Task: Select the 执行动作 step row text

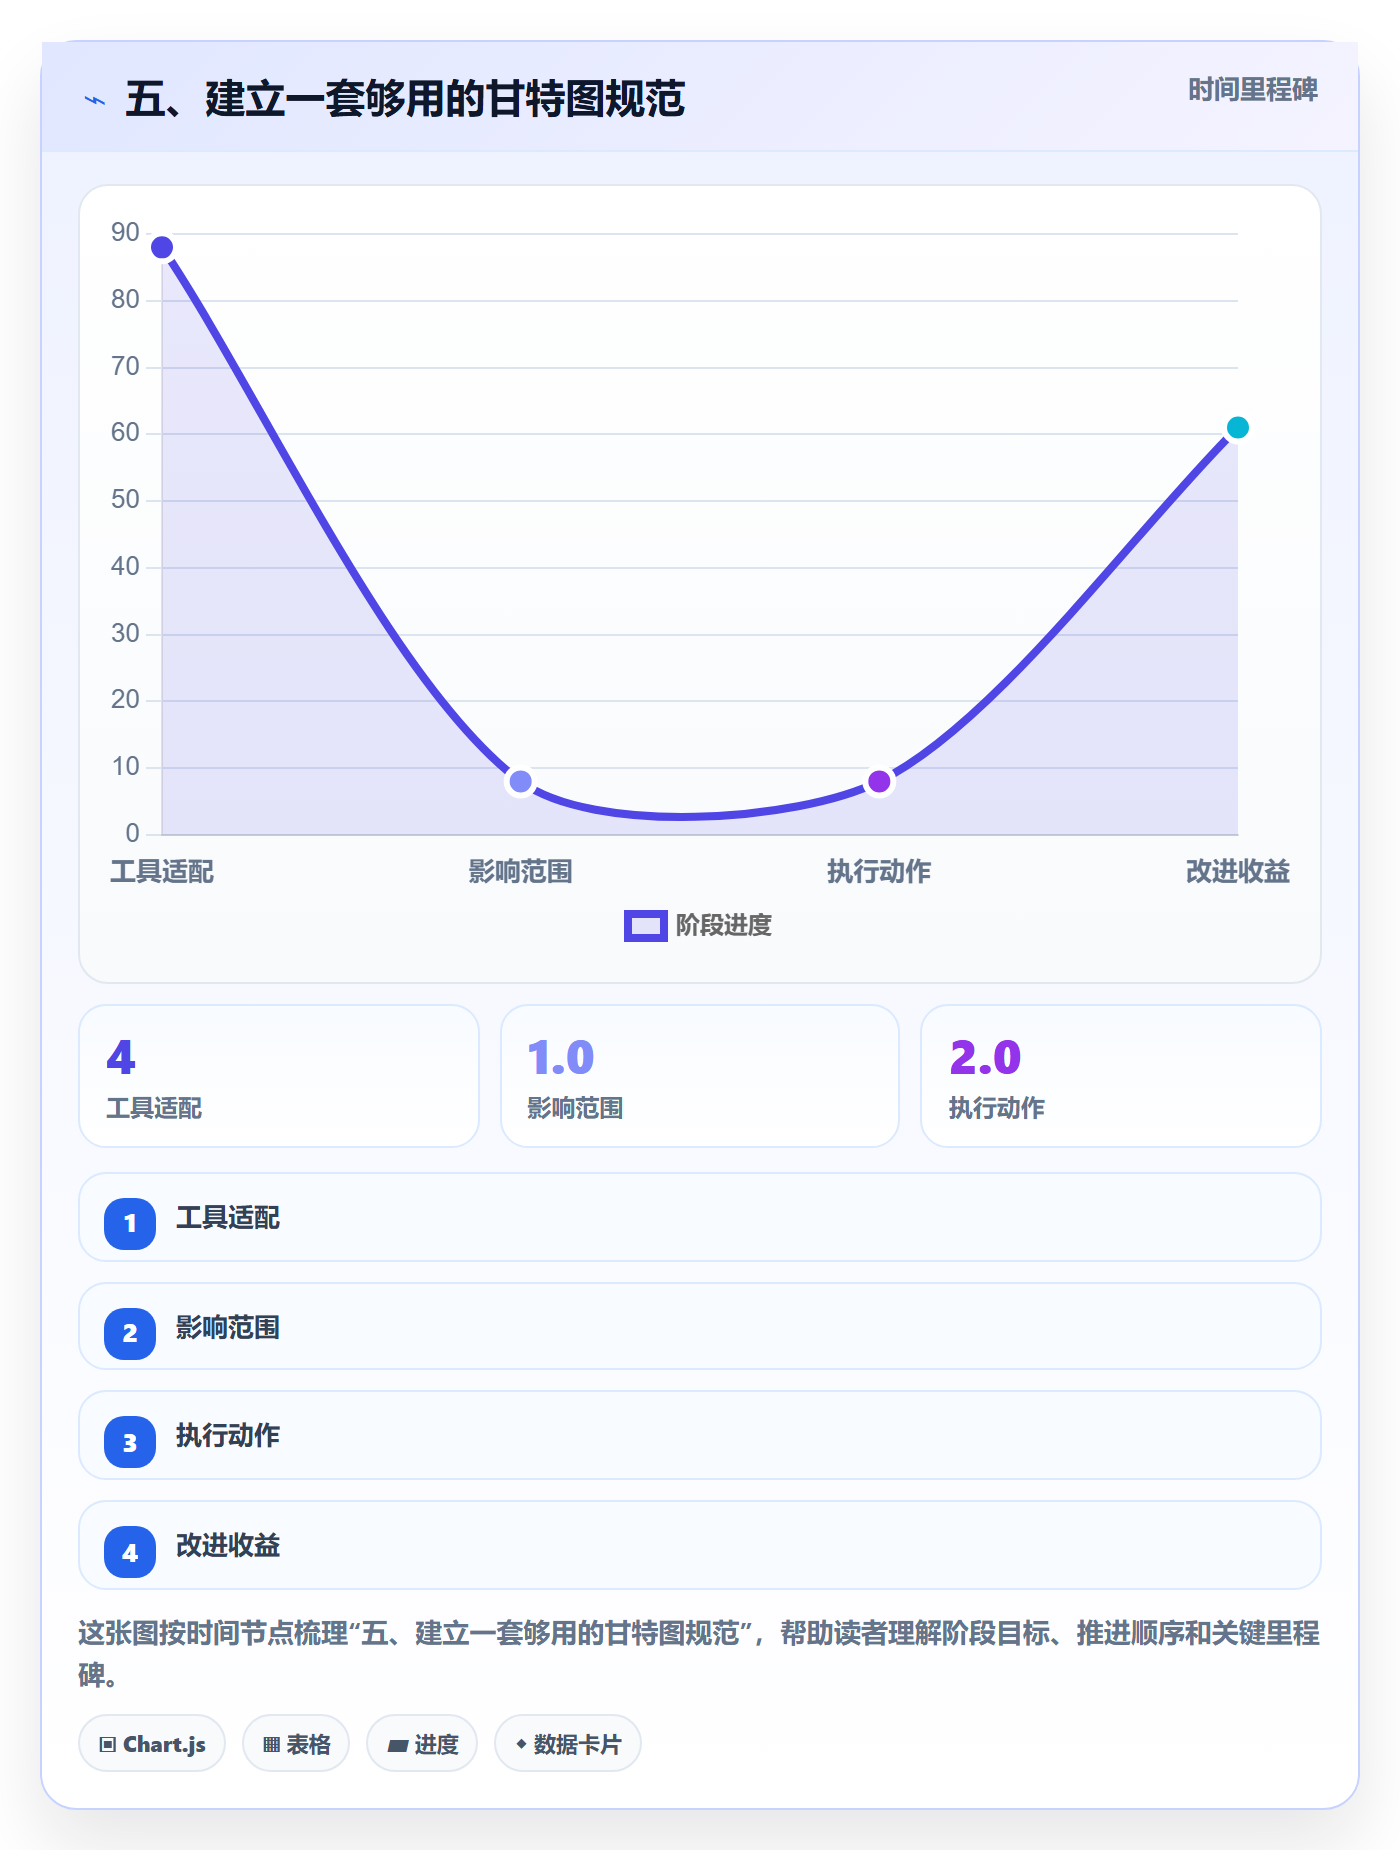Action: click(x=228, y=1436)
